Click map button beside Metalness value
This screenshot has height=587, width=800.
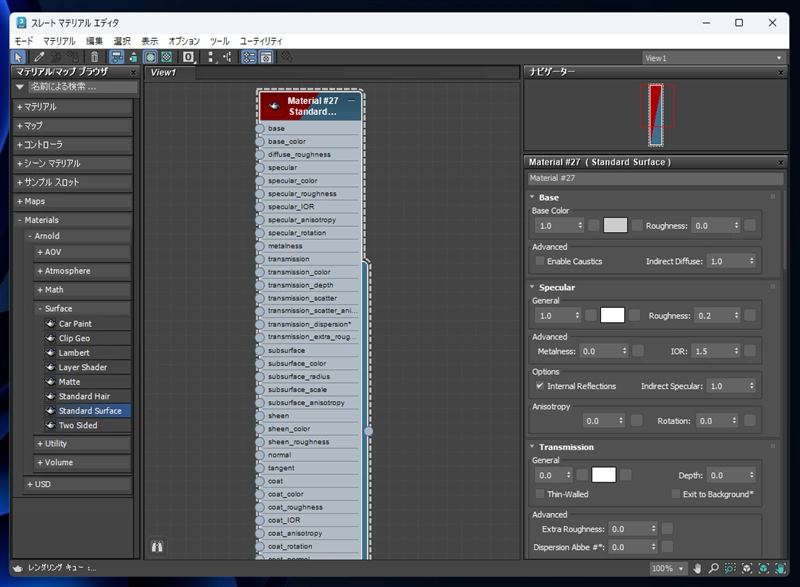(638, 351)
